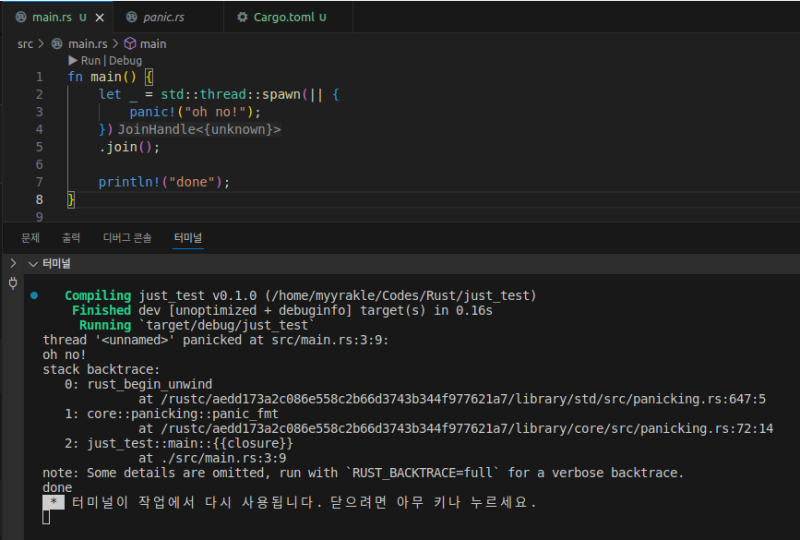Open the 출력 (Output) panel tab
Screen dimensions: 800x540
(71, 238)
